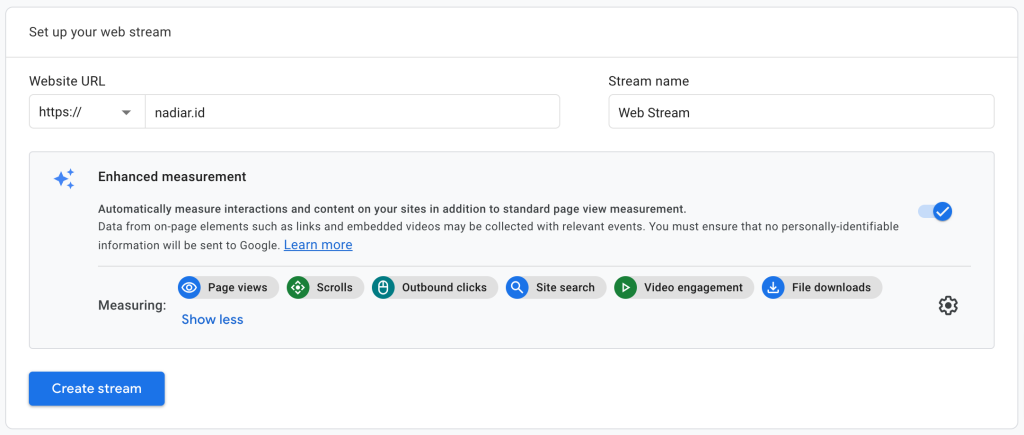The width and height of the screenshot is (1024, 435).
Task: Click the caret arrow beside https://
Action: coord(127,113)
